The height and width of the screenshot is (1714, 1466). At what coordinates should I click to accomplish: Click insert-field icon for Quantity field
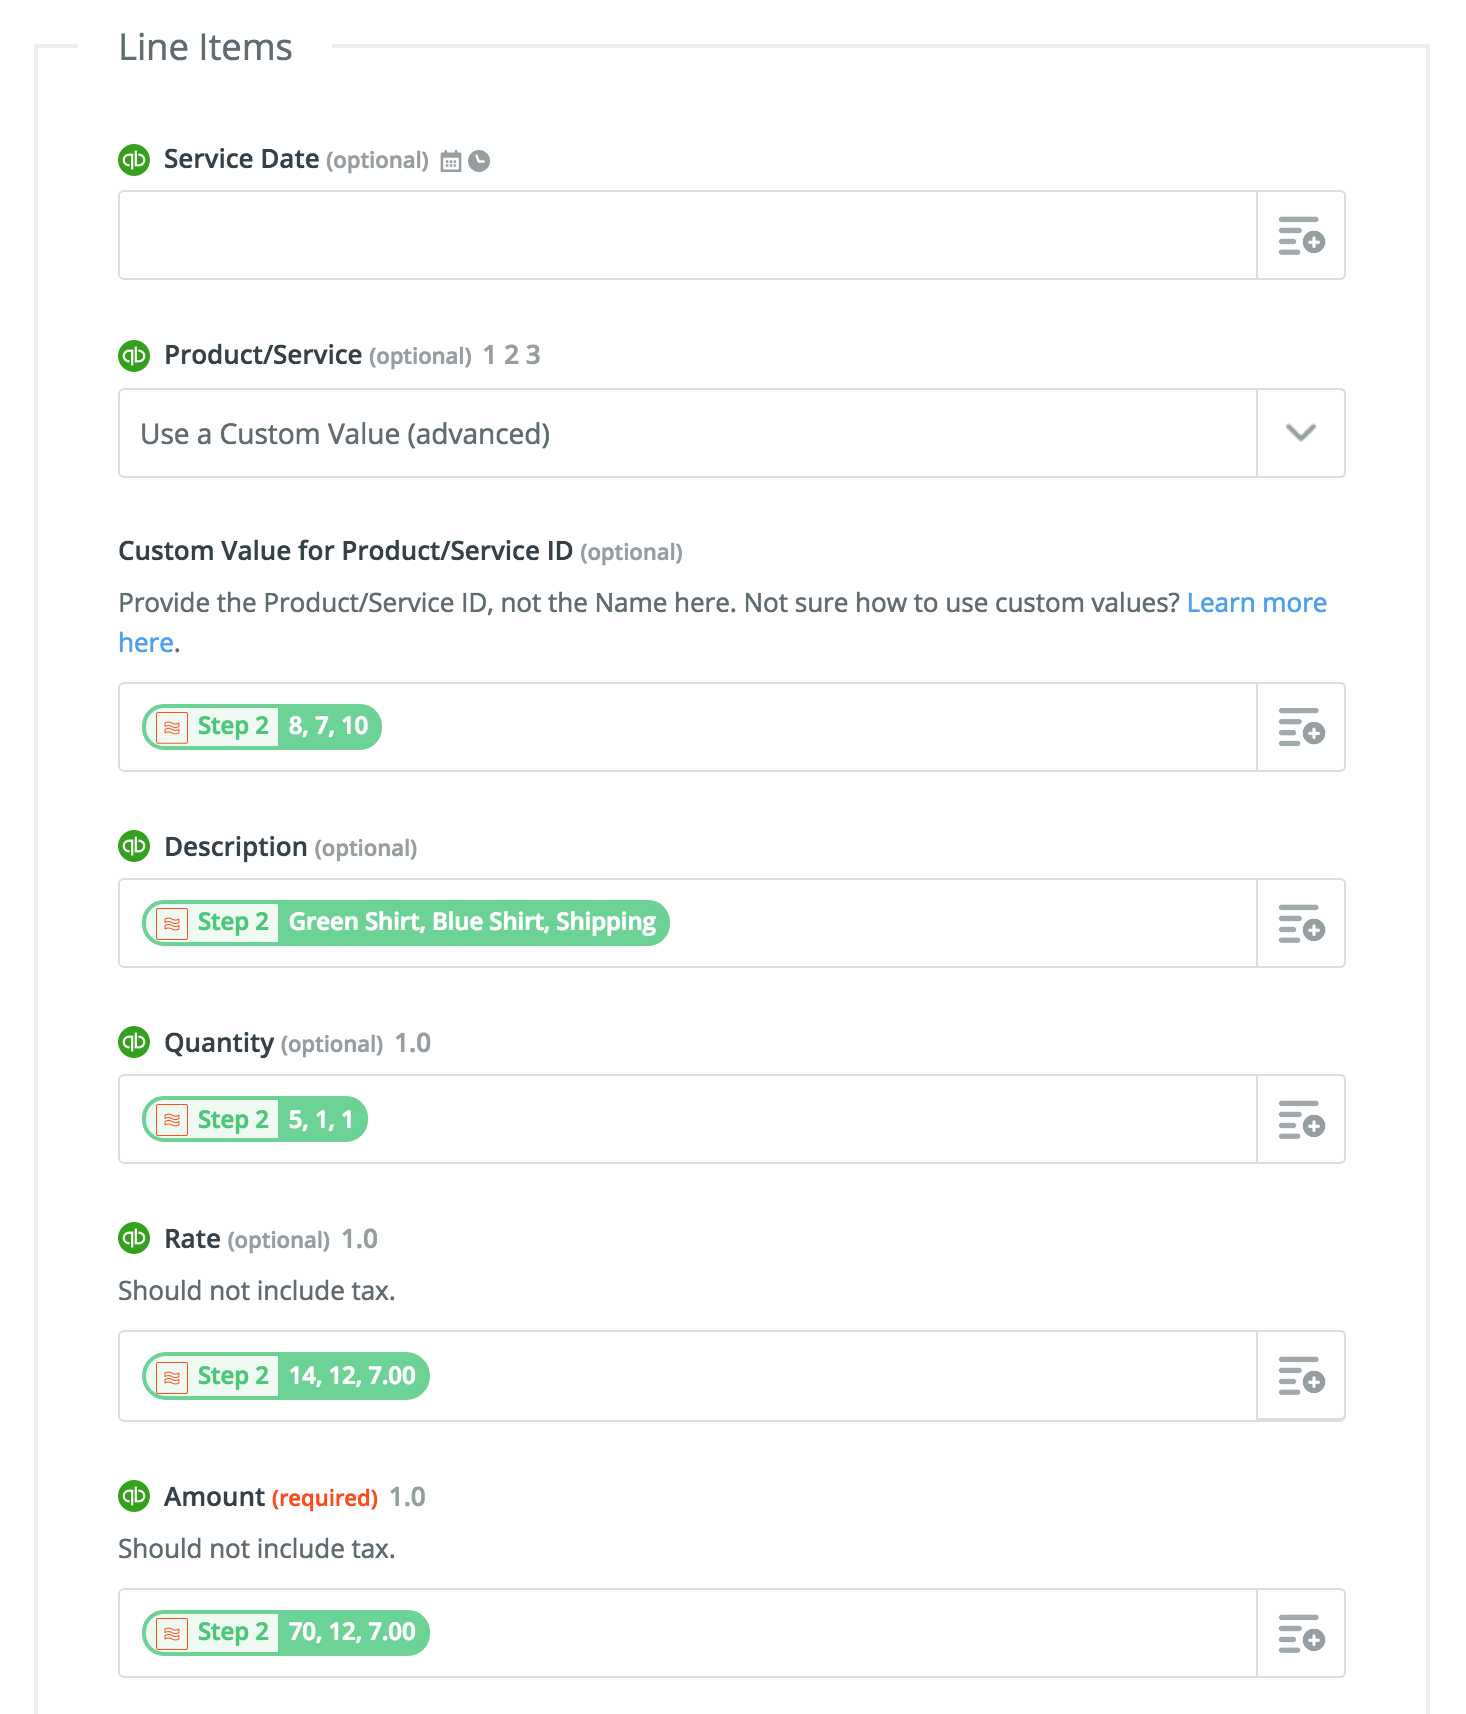pos(1301,1120)
